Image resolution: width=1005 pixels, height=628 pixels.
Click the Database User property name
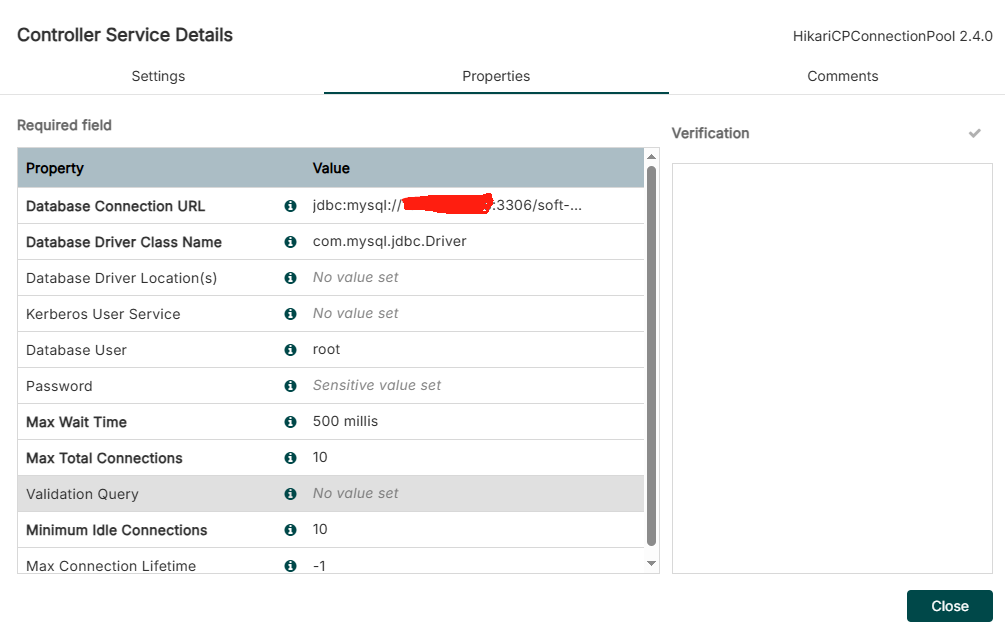click(76, 350)
